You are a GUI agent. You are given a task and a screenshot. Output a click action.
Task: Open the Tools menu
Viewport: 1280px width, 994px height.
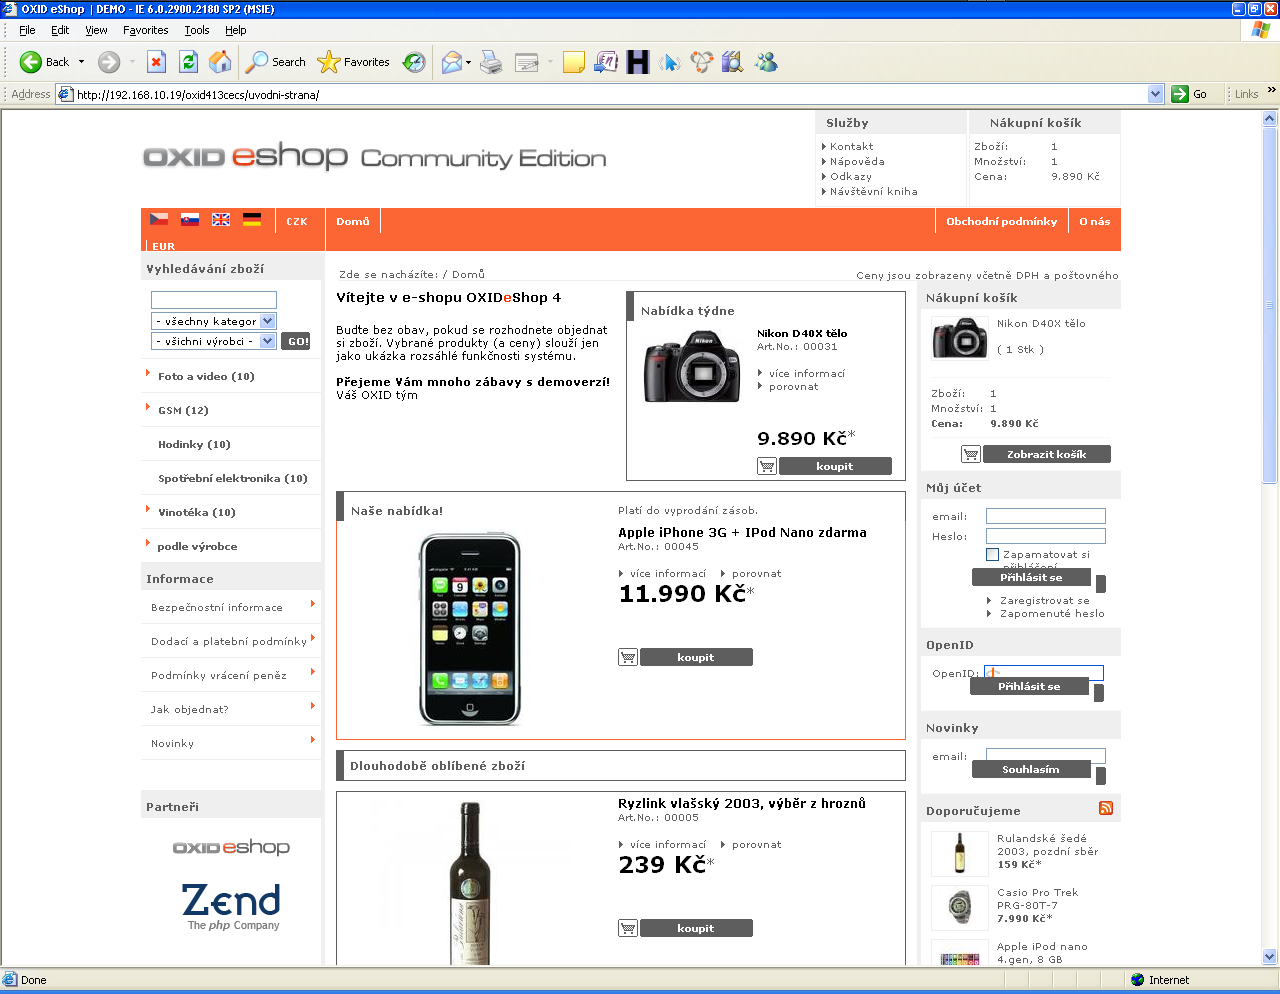[197, 30]
